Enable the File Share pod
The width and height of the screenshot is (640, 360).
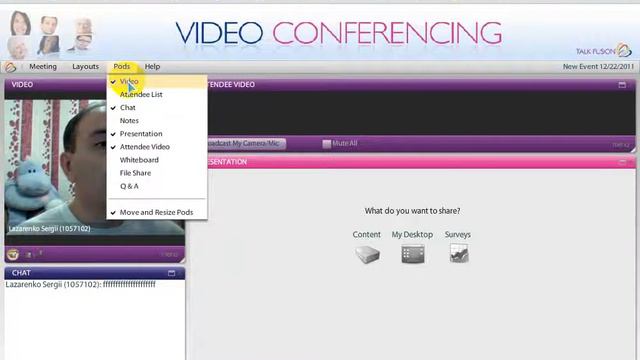(x=157, y=173)
